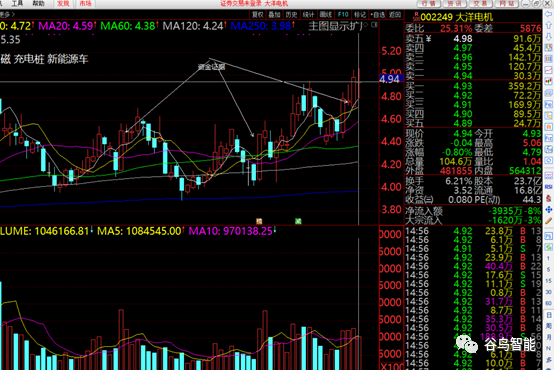Click the 4.94 price marker on axis
554x370 pixels.
[x=391, y=79]
